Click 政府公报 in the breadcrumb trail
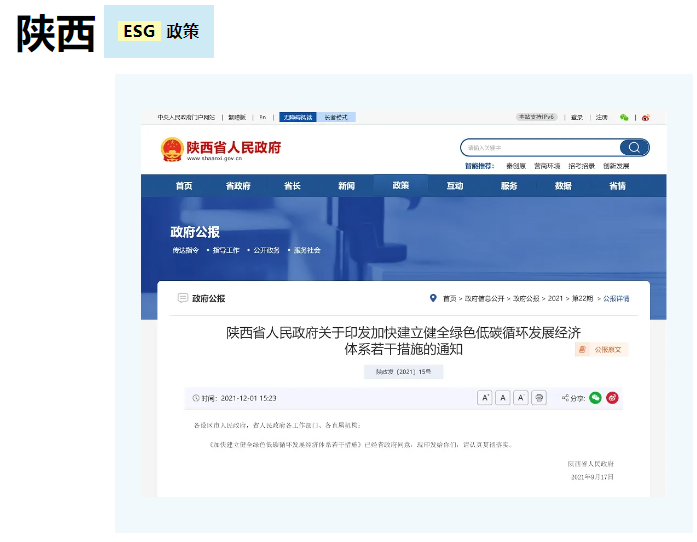The width and height of the screenshot is (697, 542). (x=526, y=298)
